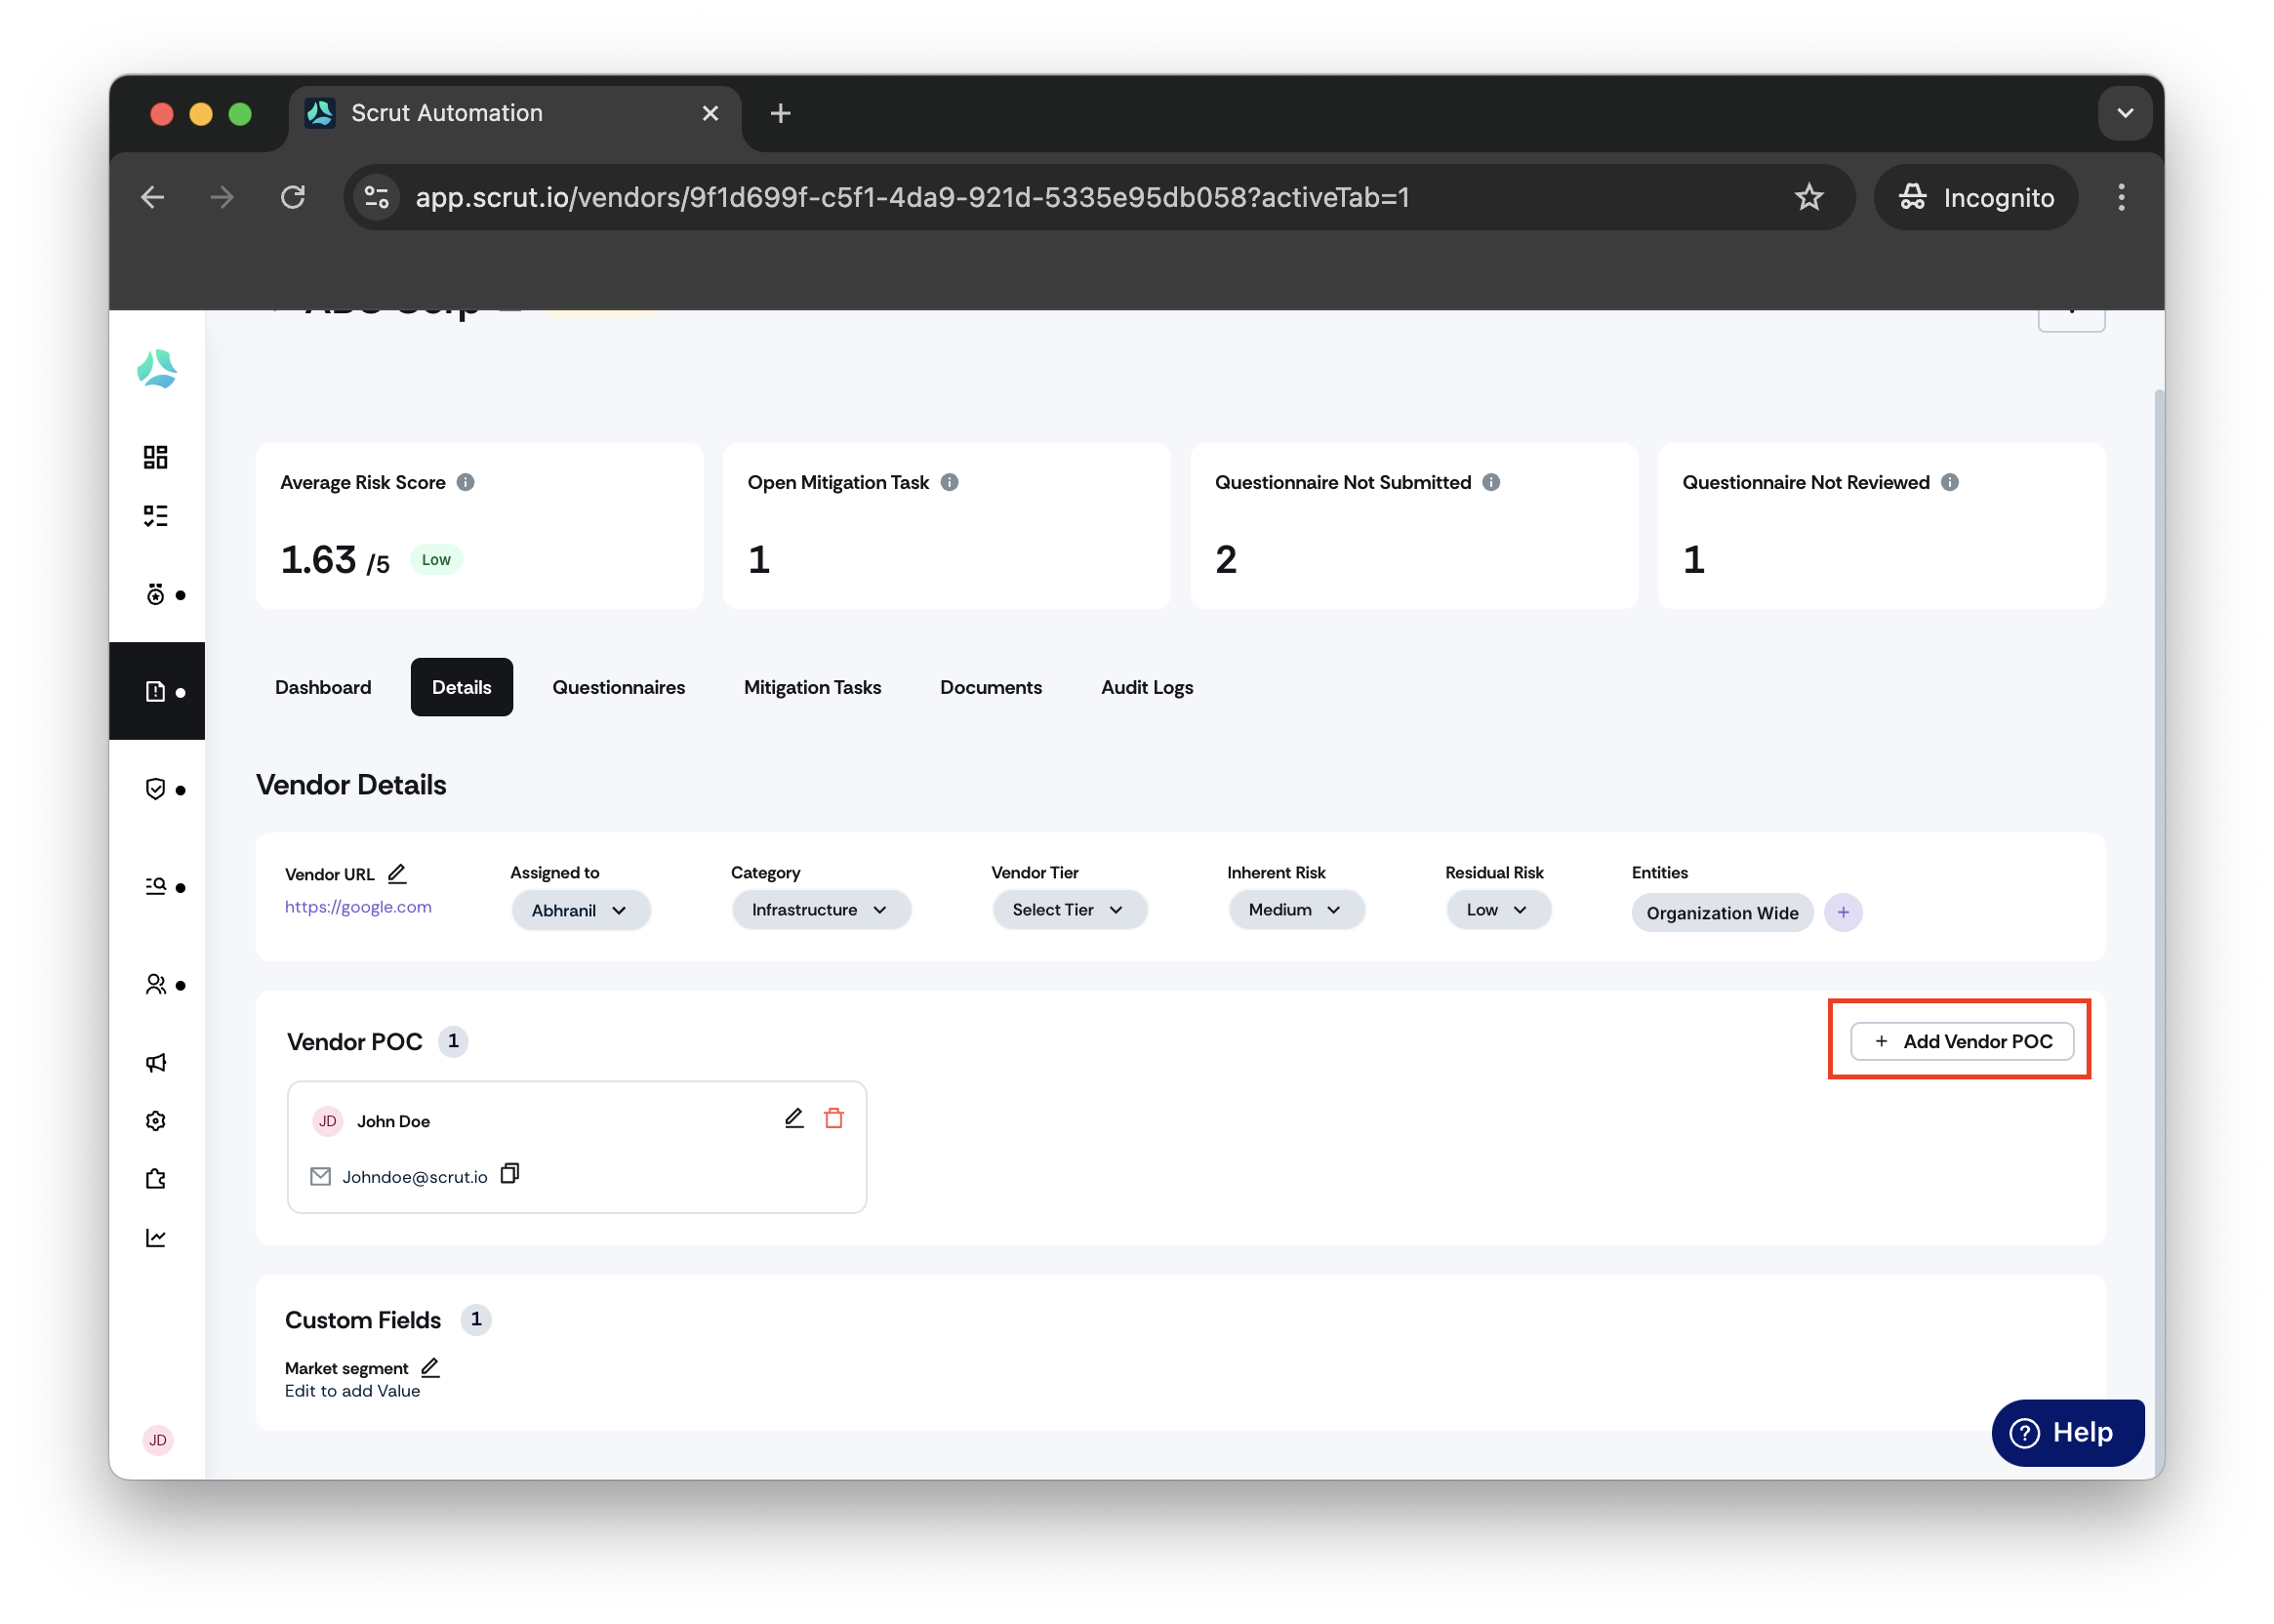Click the shield compliance sidebar icon
Screen dimensions: 2274x1624
click(x=155, y=789)
